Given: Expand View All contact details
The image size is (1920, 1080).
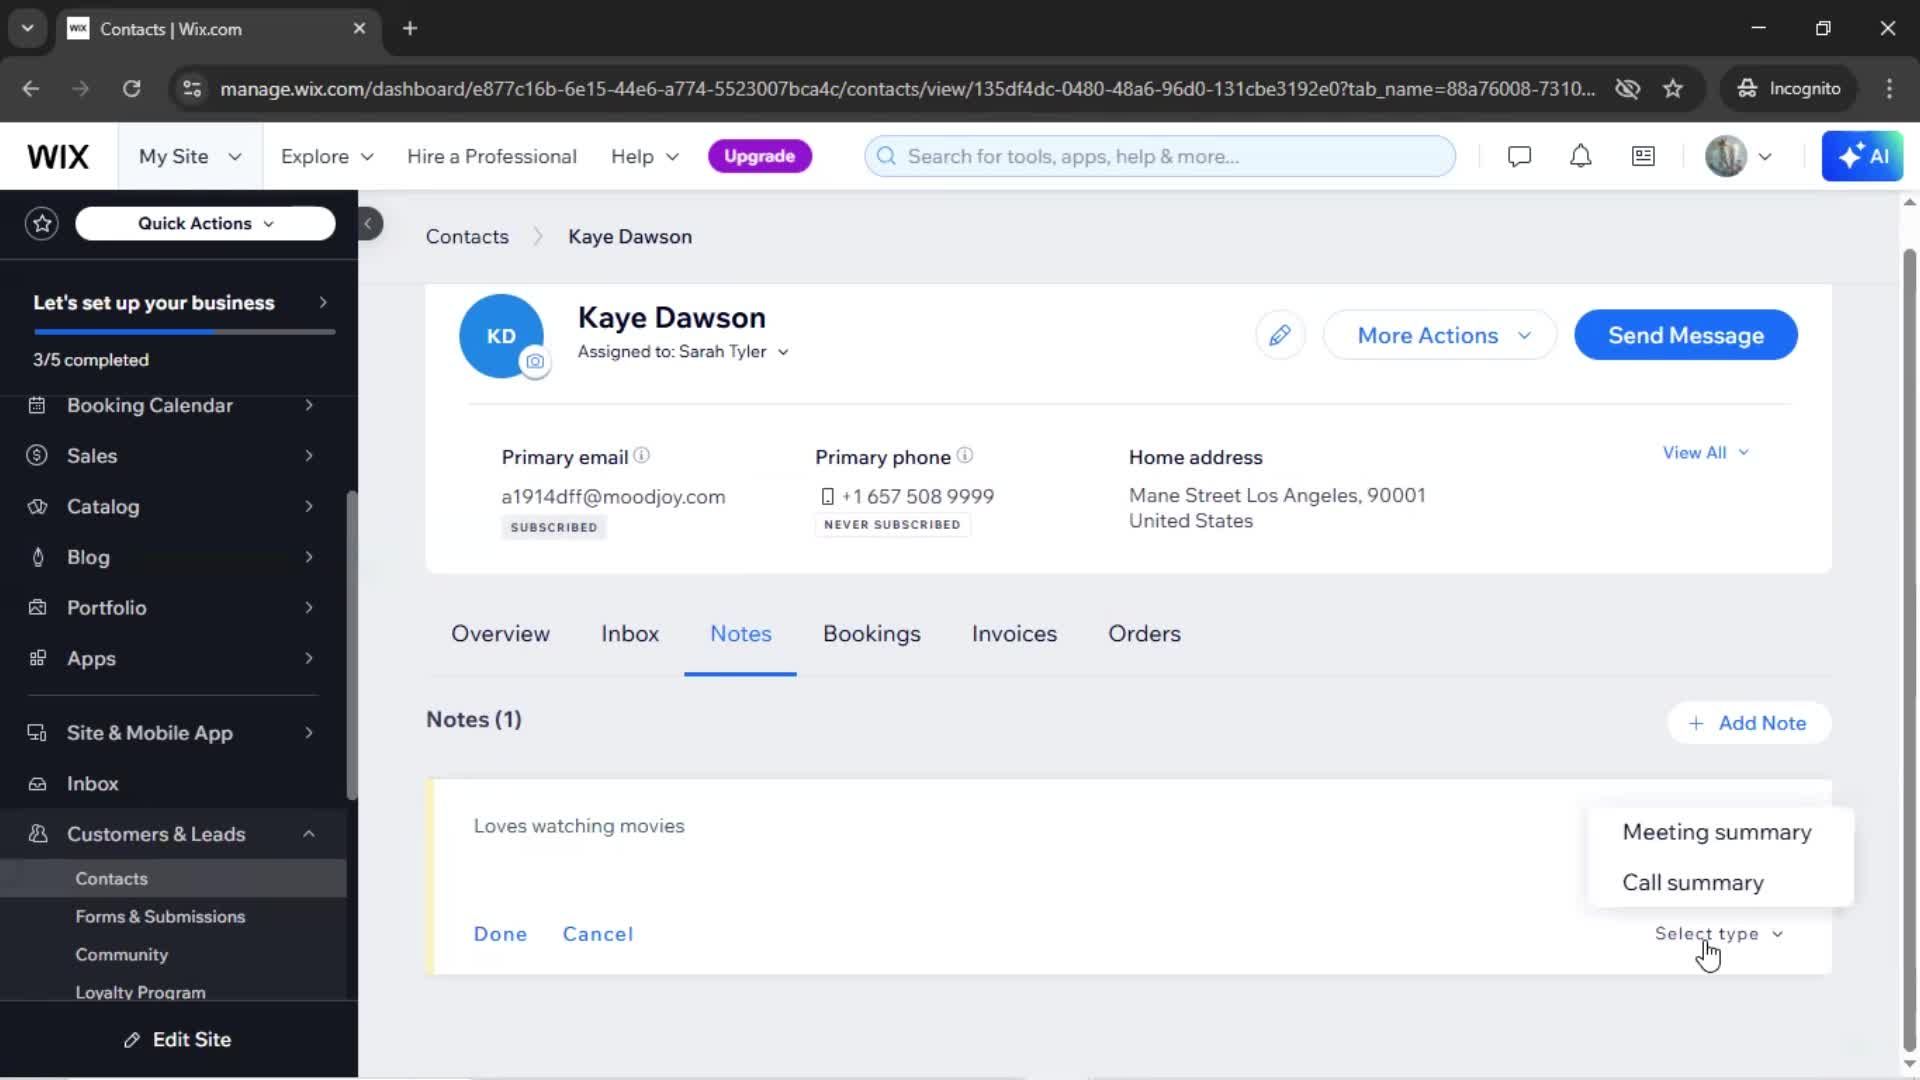Looking at the screenshot, I should point(1705,453).
